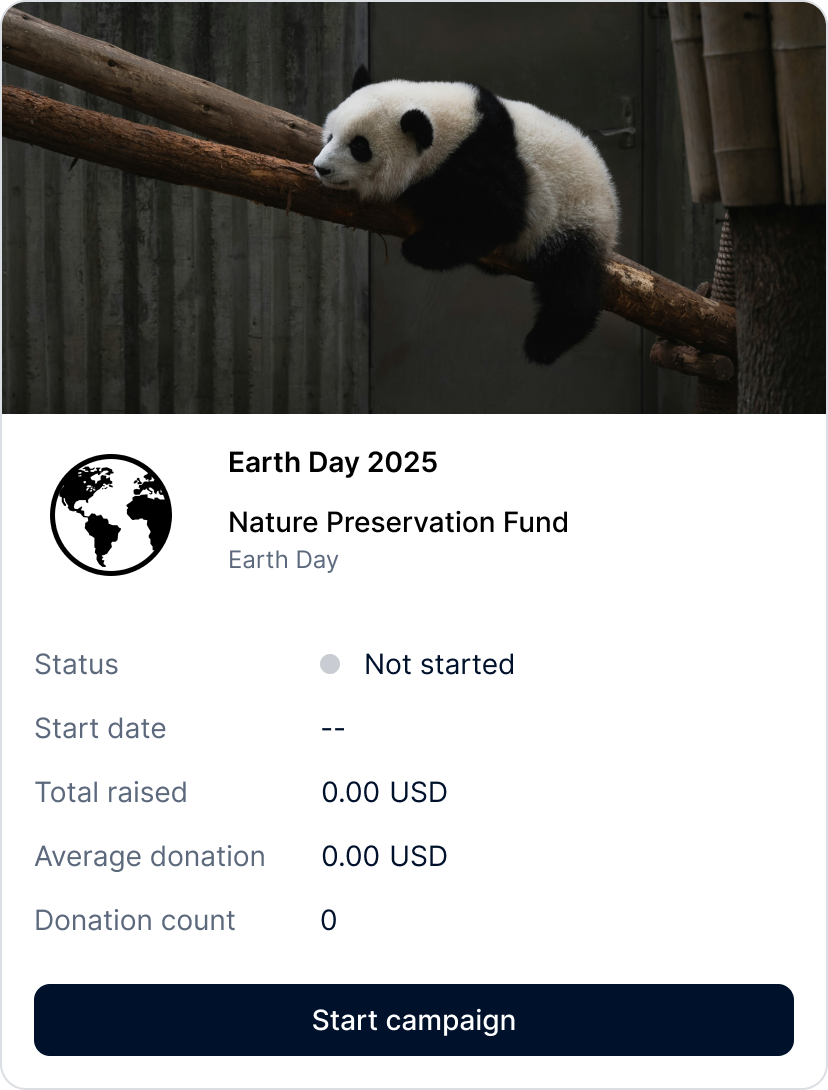Click the Average donation label
This screenshot has width=828, height=1090.
[x=150, y=857]
